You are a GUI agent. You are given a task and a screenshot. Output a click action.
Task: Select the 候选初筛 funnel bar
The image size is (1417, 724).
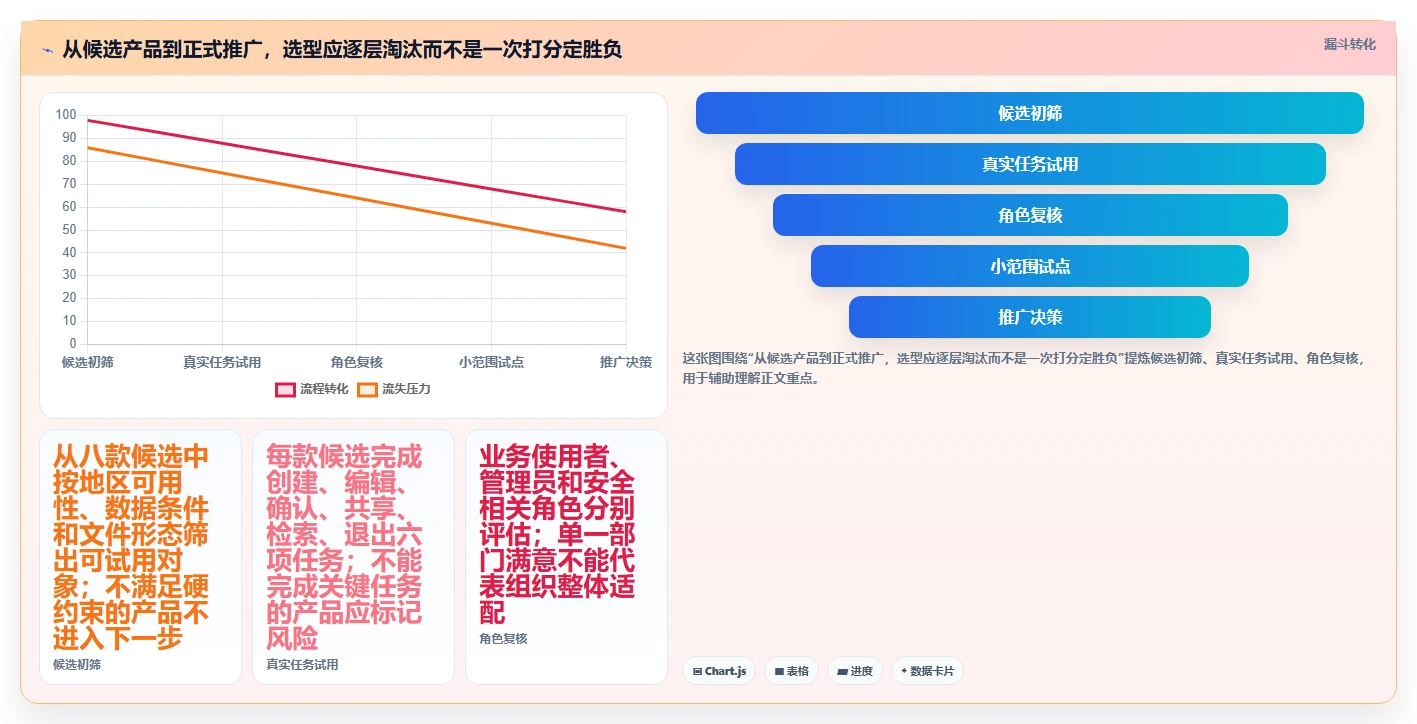[1029, 113]
